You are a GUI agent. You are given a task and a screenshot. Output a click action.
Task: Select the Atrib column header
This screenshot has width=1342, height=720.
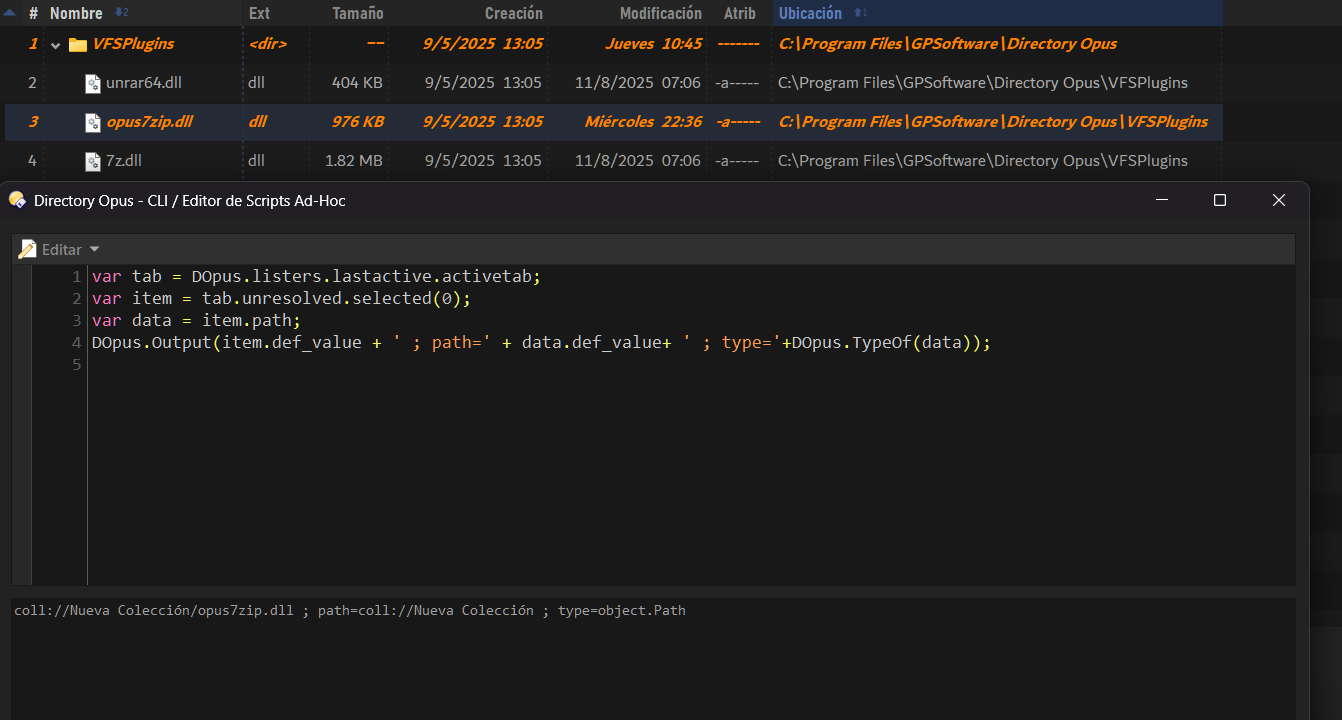pos(739,13)
